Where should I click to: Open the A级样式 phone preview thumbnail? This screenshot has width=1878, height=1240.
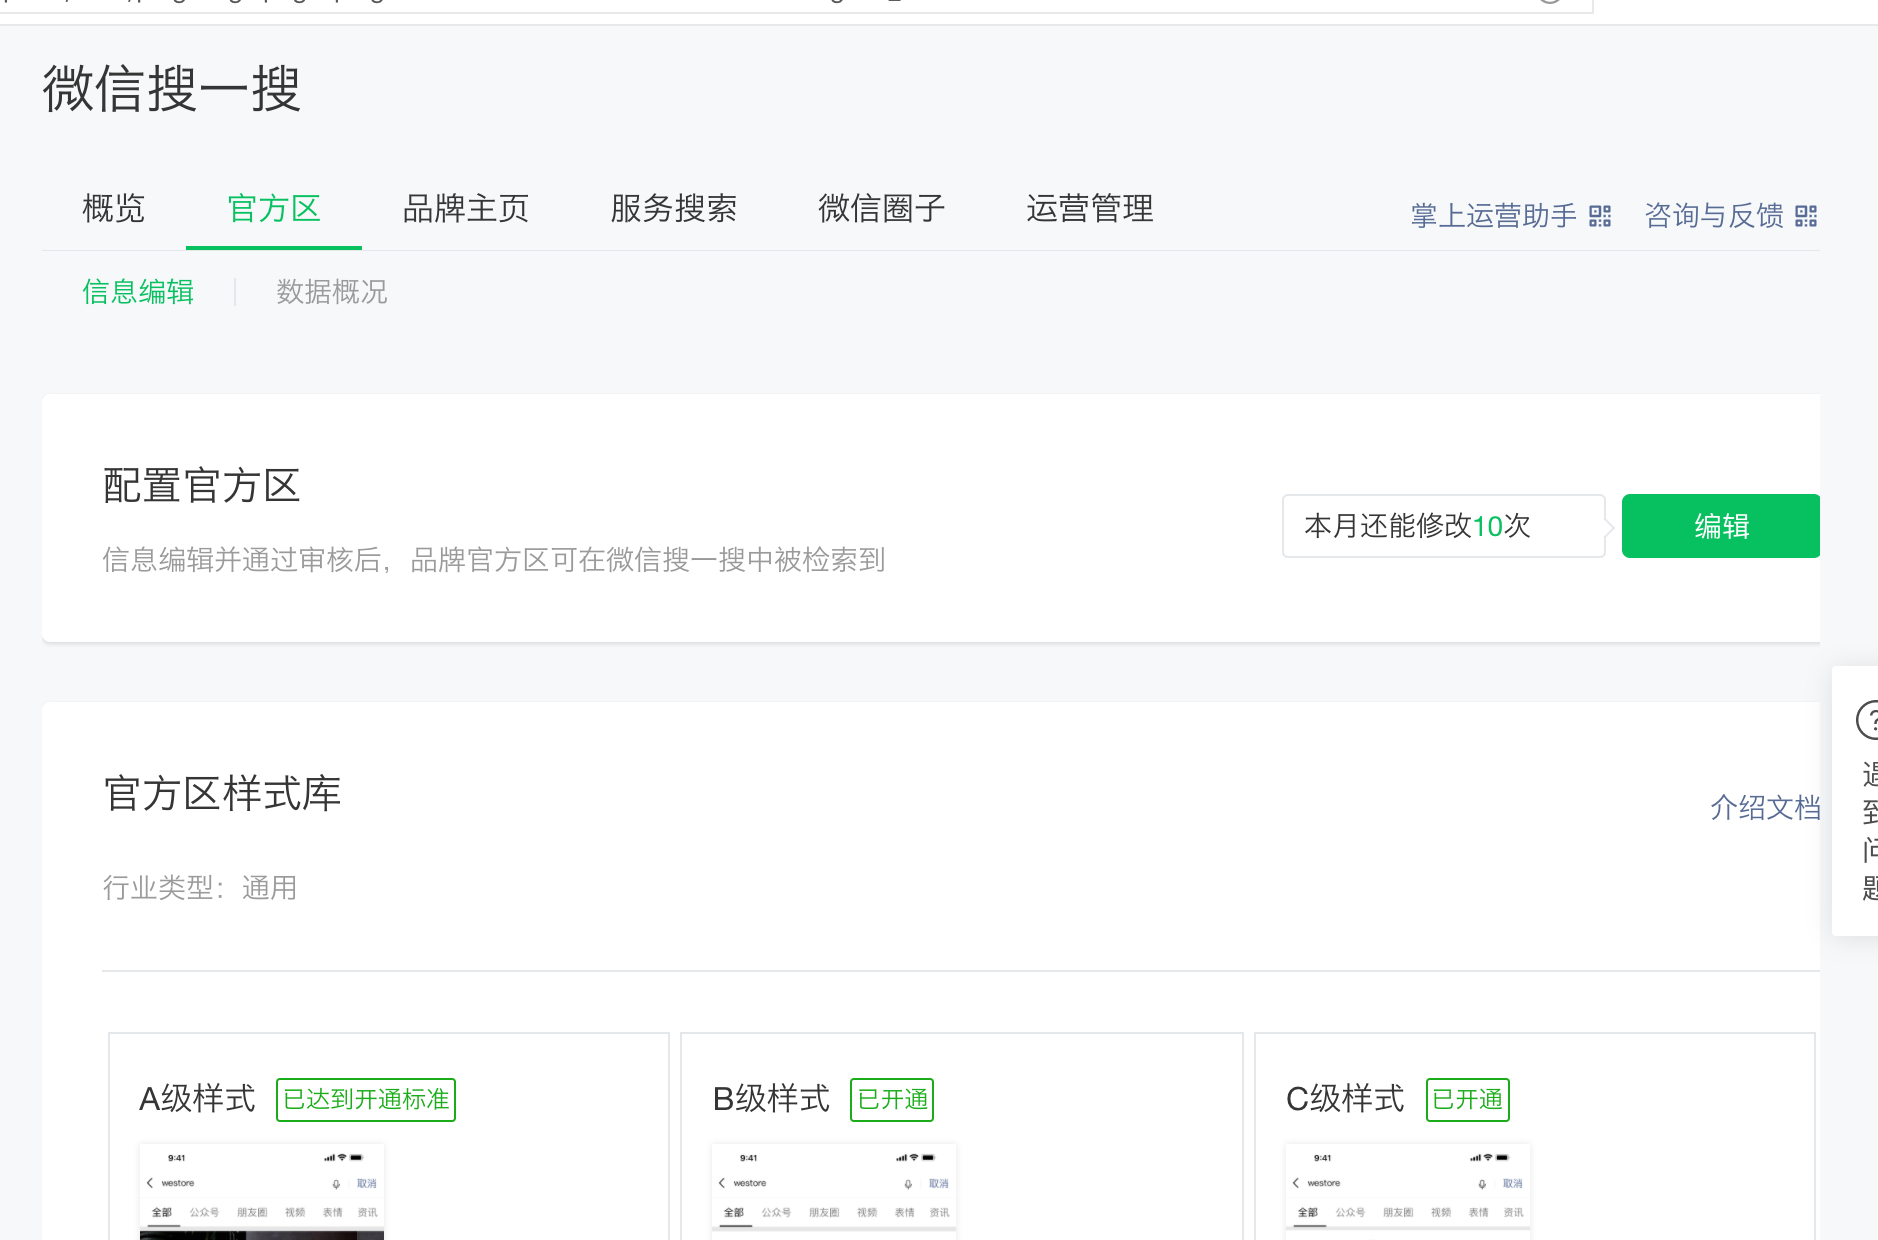pos(262,1192)
